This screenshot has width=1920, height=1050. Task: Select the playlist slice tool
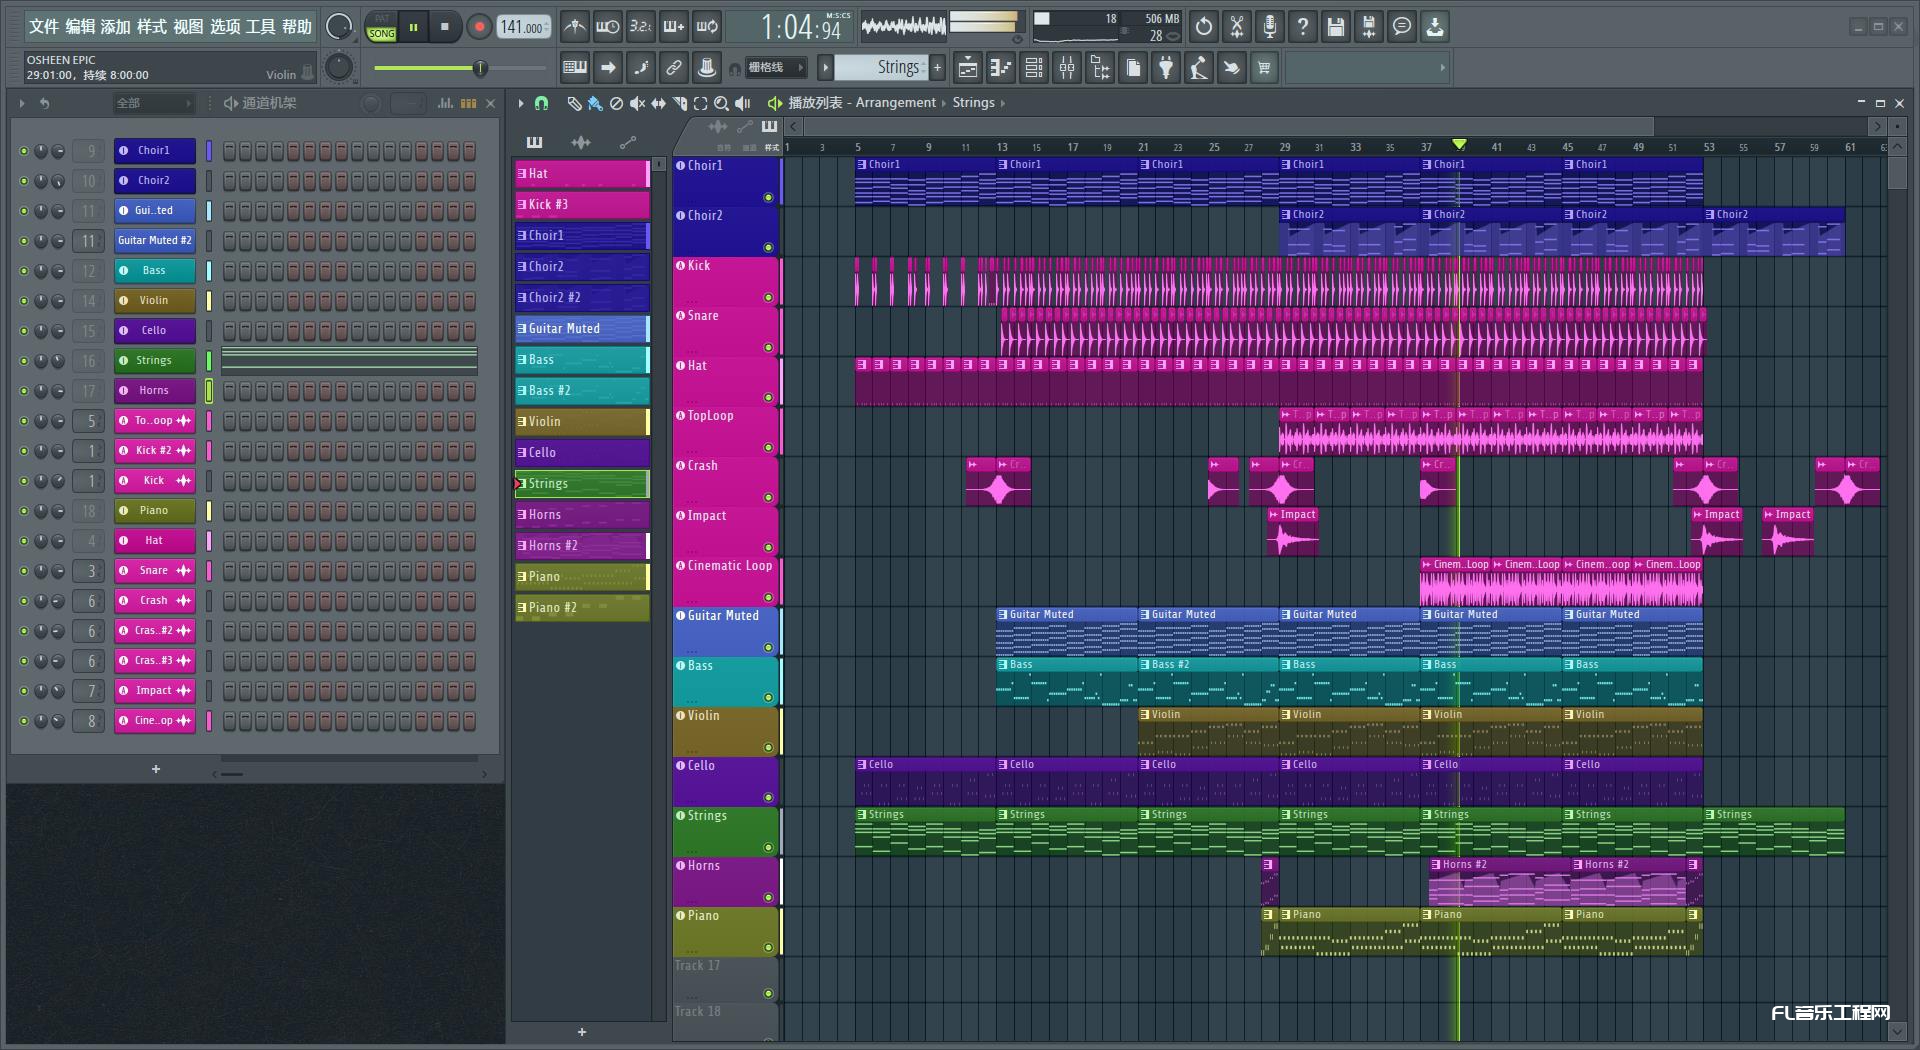click(x=679, y=103)
